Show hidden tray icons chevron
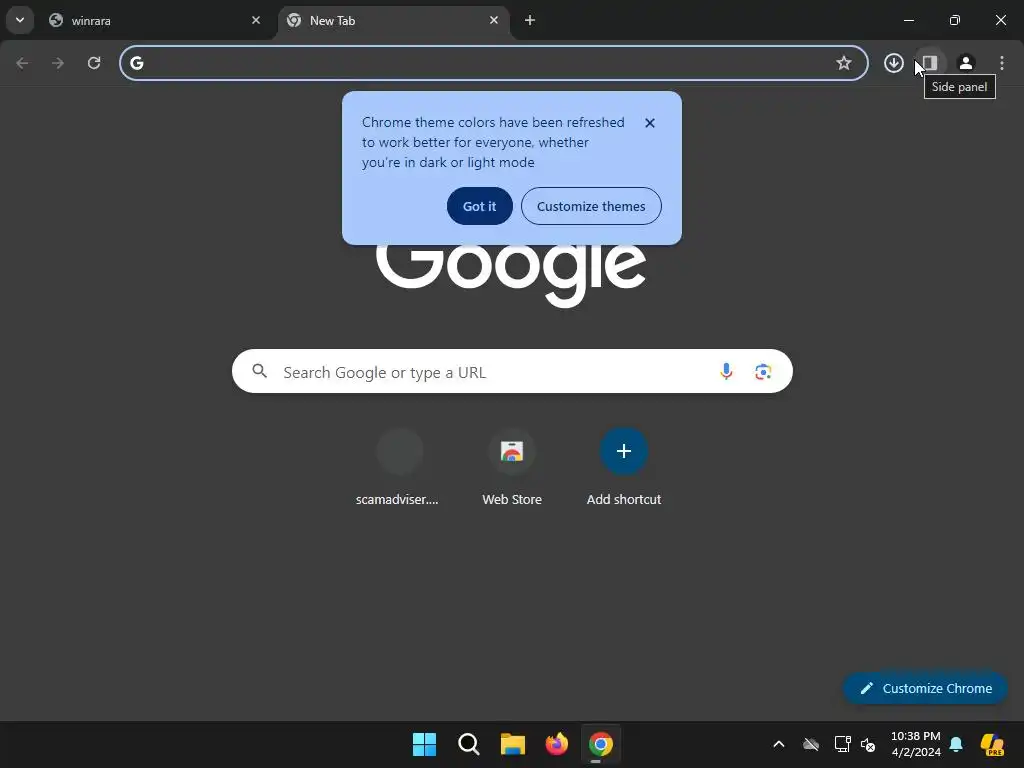The width and height of the screenshot is (1024, 768). click(778, 744)
